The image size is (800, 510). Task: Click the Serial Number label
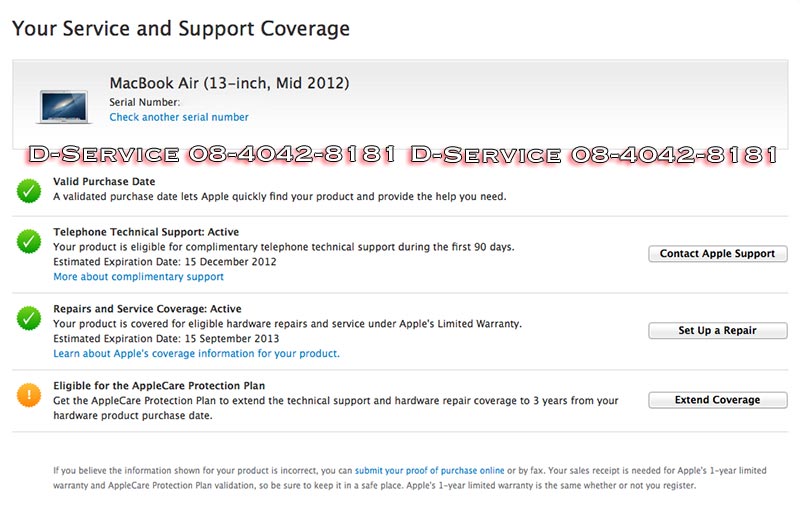click(x=144, y=102)
